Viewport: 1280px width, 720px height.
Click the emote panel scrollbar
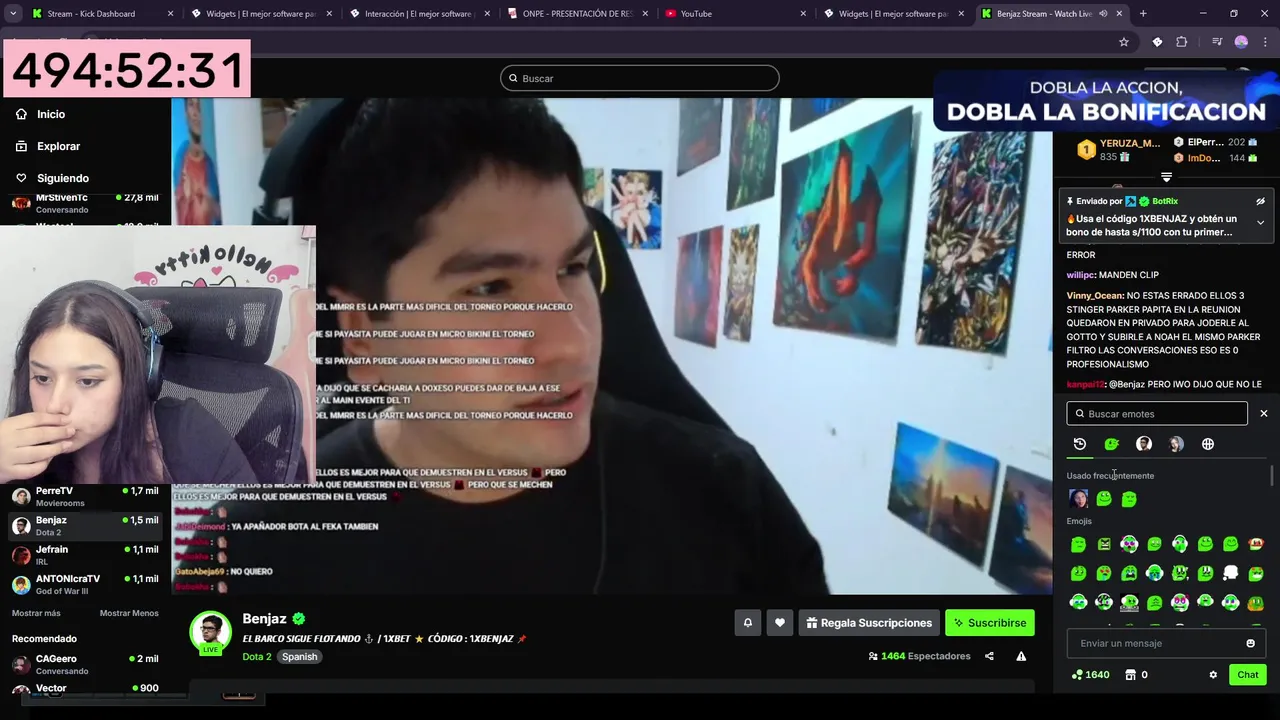tap(1272, 477)
